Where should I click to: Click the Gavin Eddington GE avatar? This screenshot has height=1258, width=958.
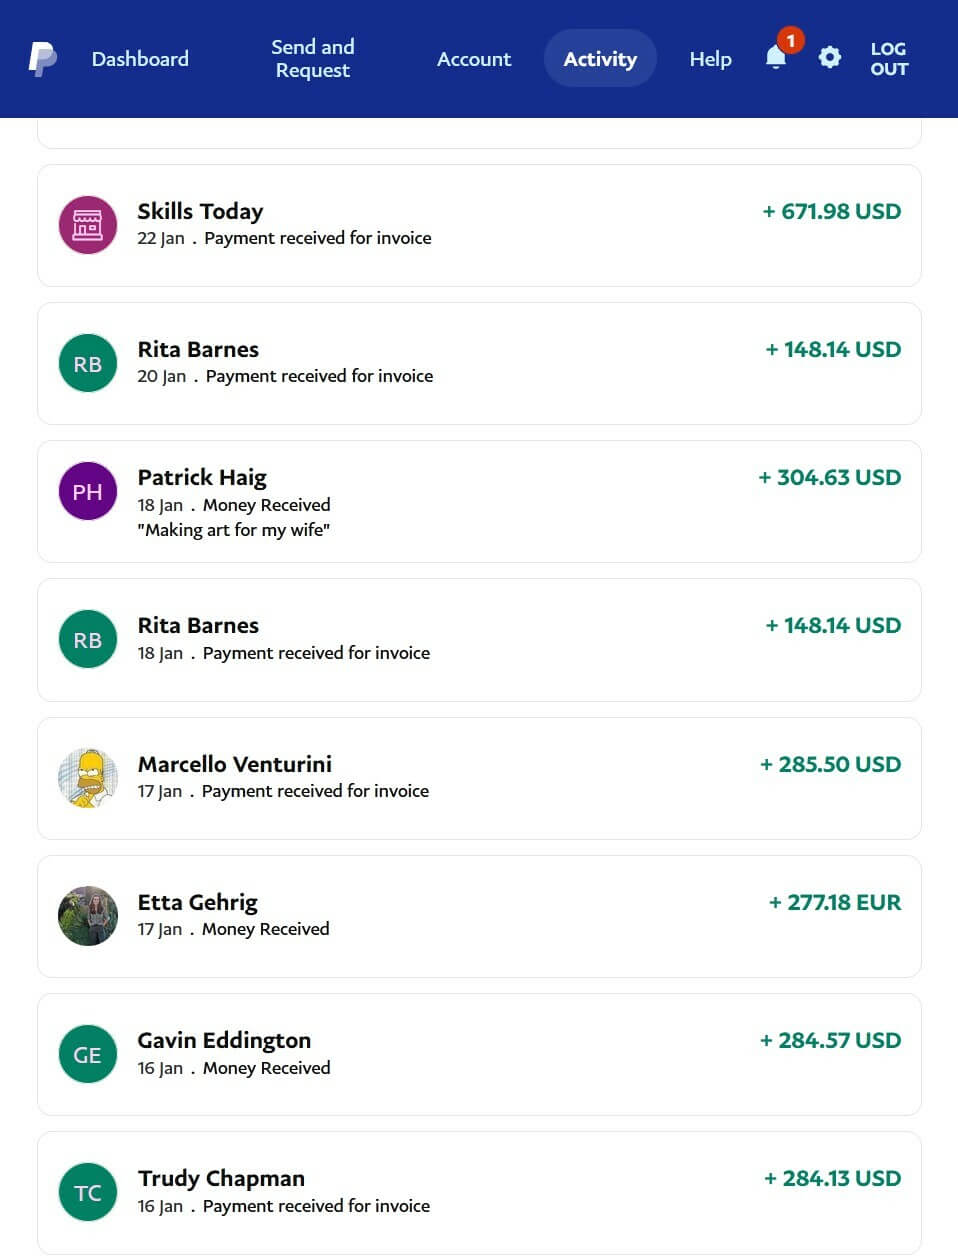coord(88,1054)
